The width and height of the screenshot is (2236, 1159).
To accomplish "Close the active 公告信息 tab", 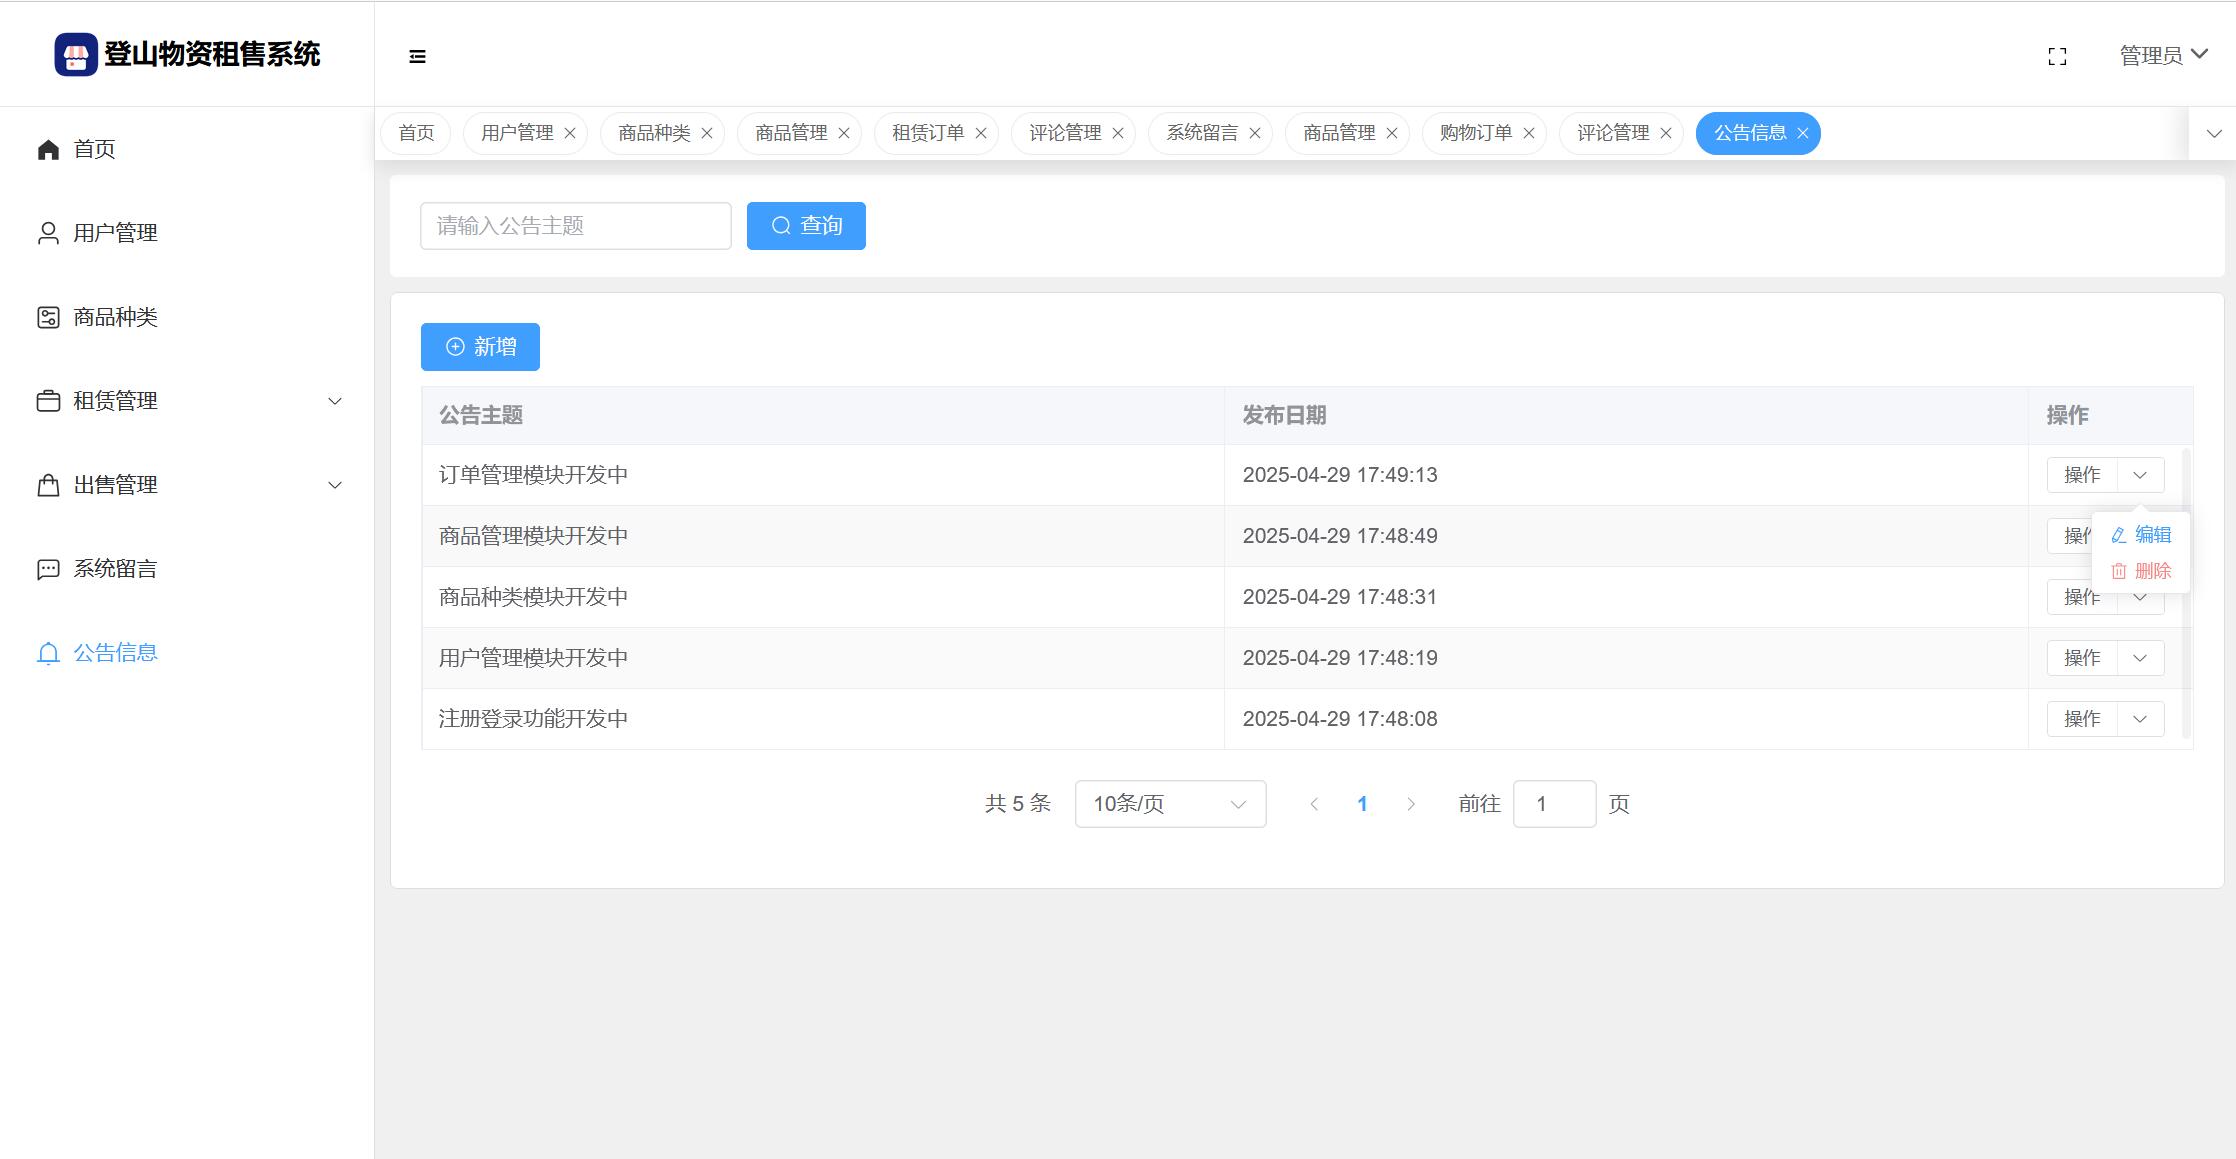I will click(1802, 134).
